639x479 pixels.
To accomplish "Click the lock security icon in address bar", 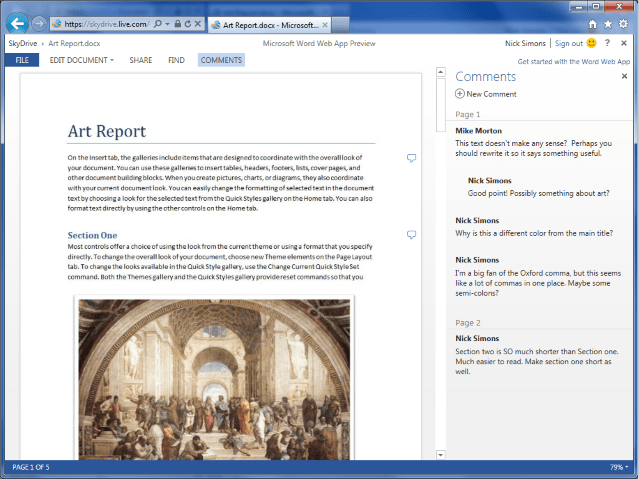I will pyautogui.click(x=178, y=24).
